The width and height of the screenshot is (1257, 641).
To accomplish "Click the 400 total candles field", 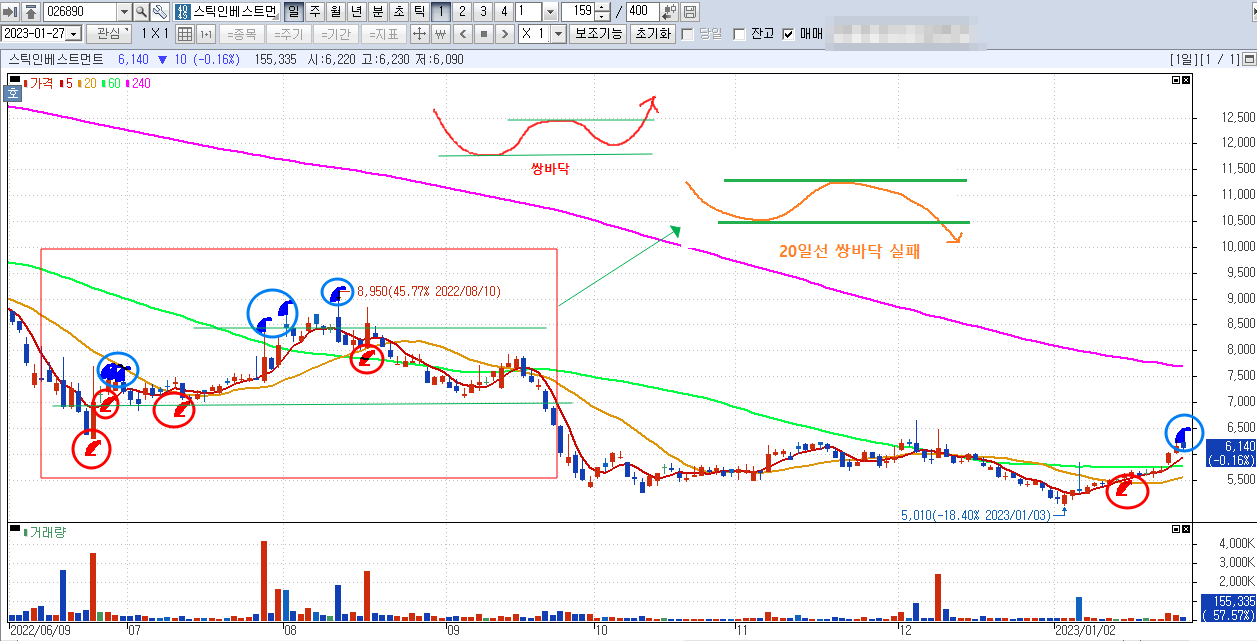I will [x=642, y=12].
